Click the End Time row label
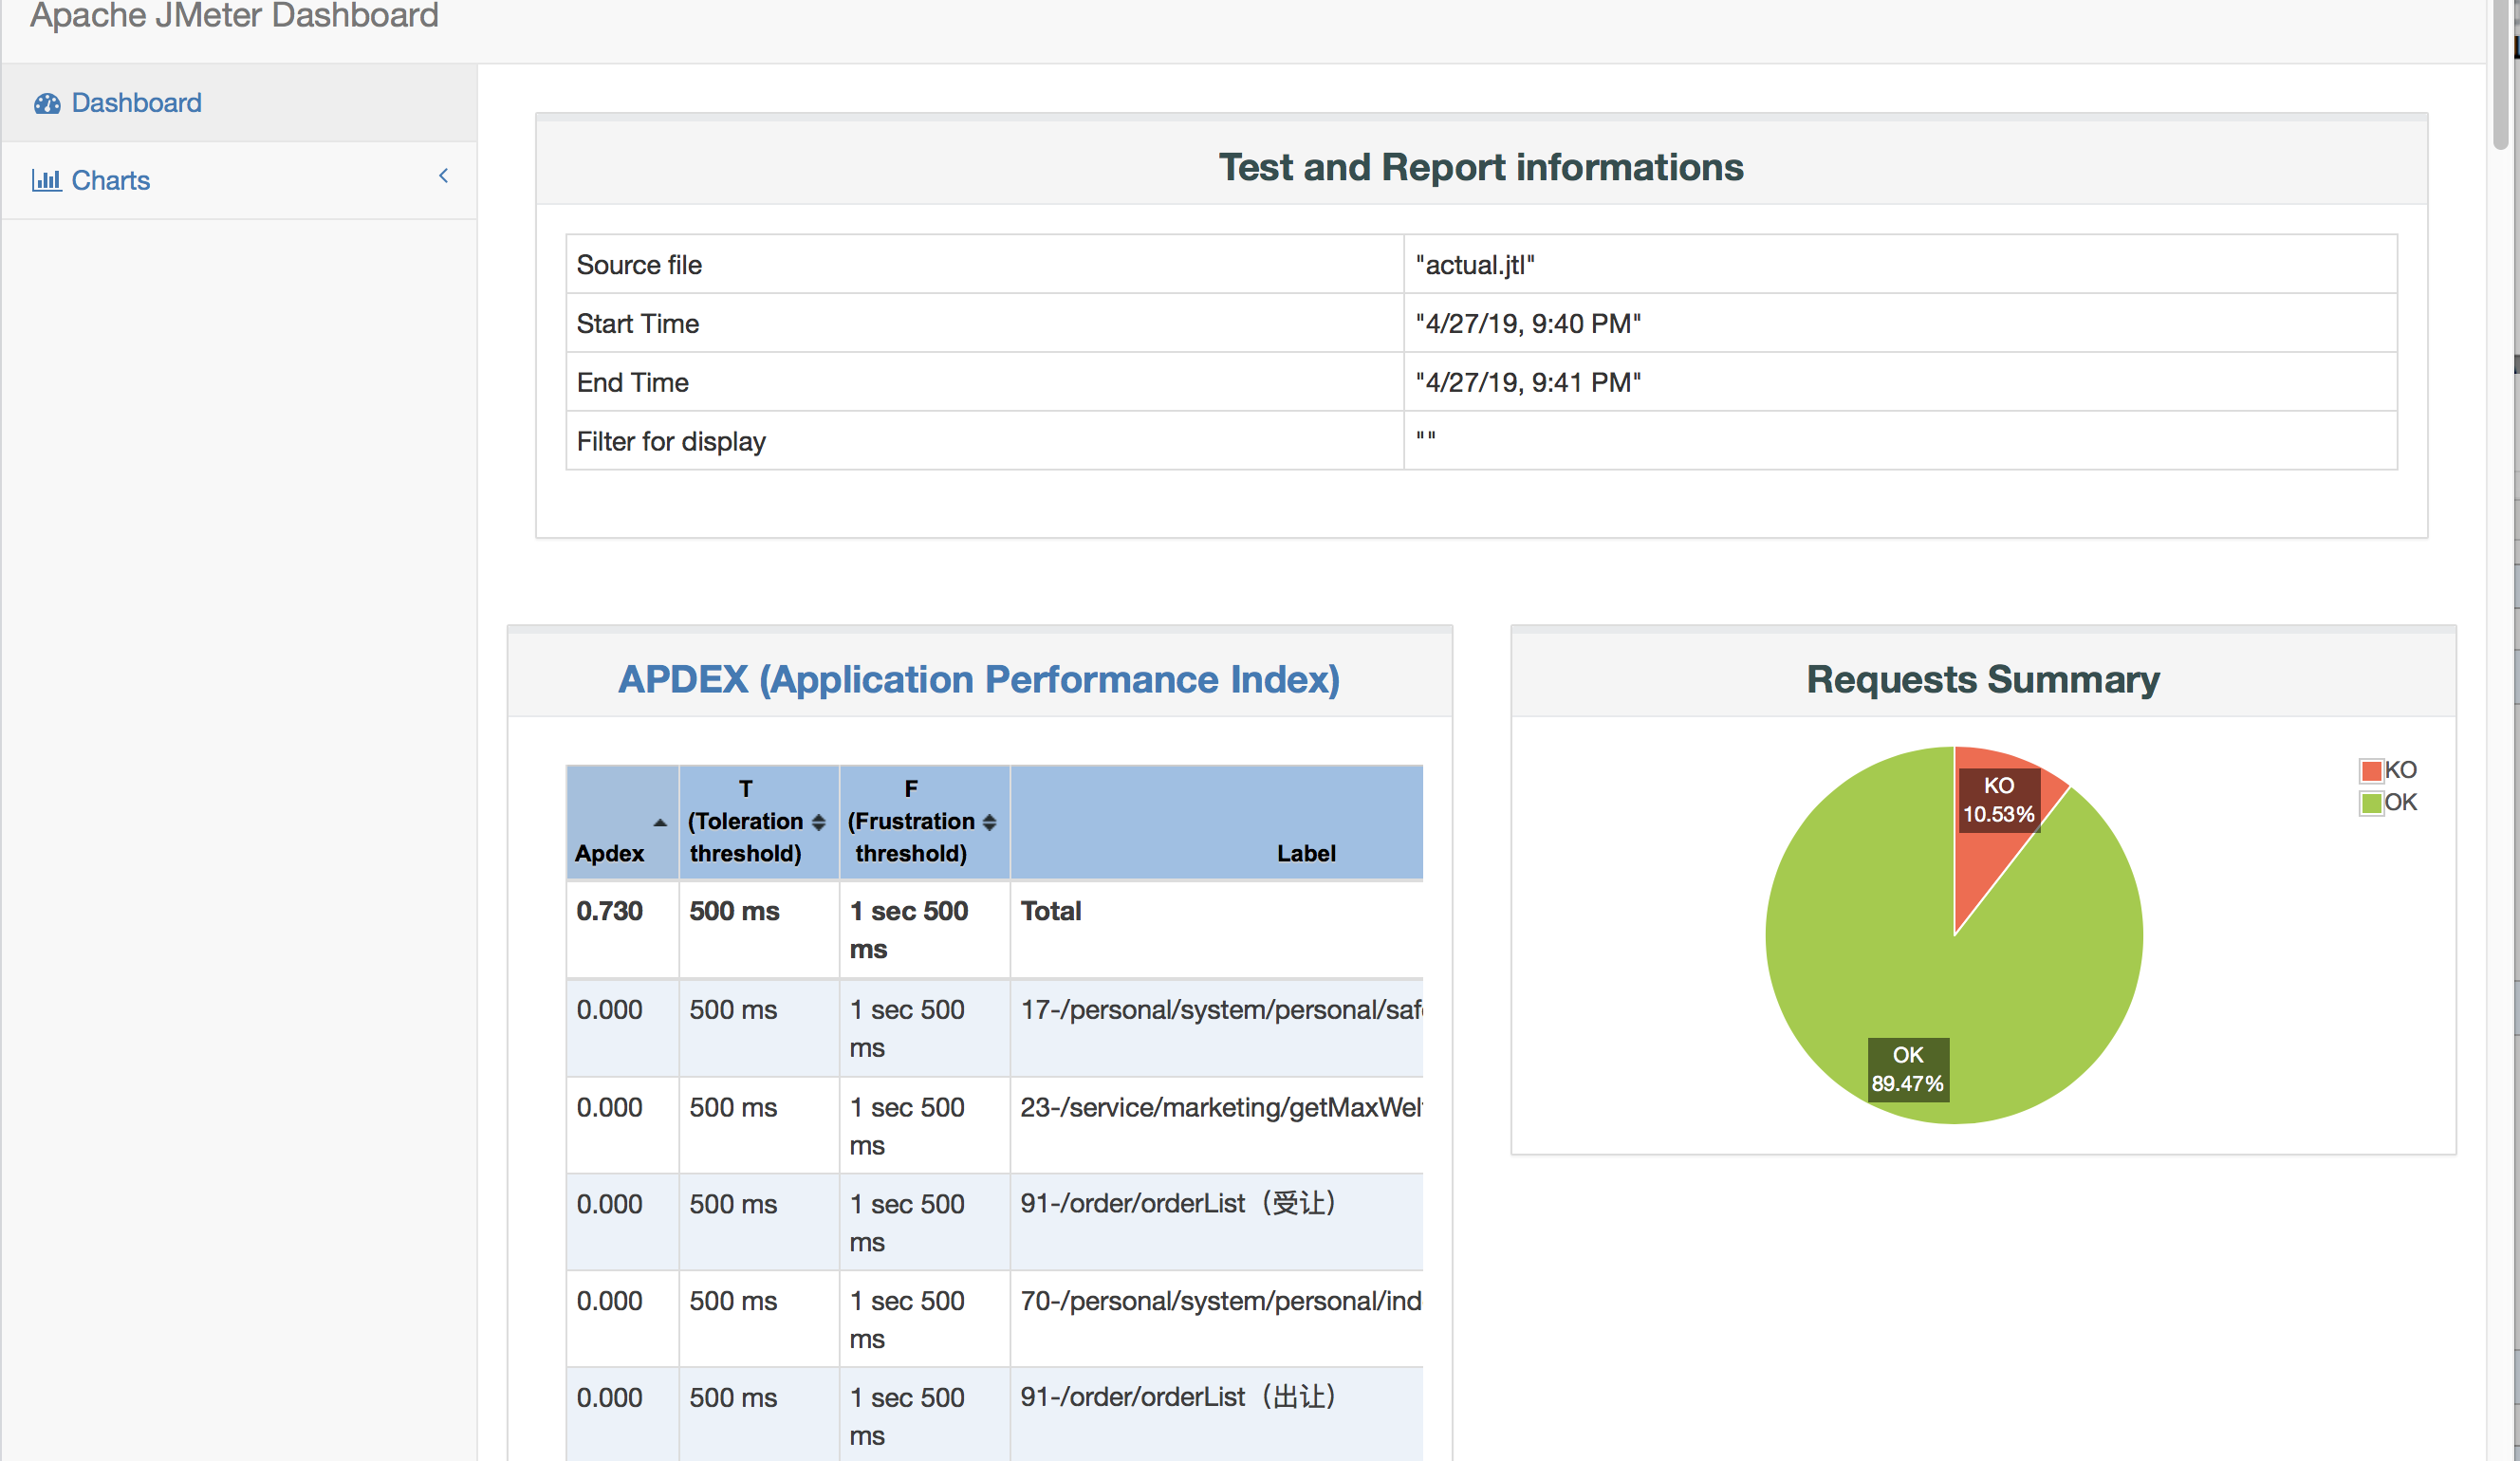The width and height of the screenshot is (2520, 1461). tap(633, 383)
